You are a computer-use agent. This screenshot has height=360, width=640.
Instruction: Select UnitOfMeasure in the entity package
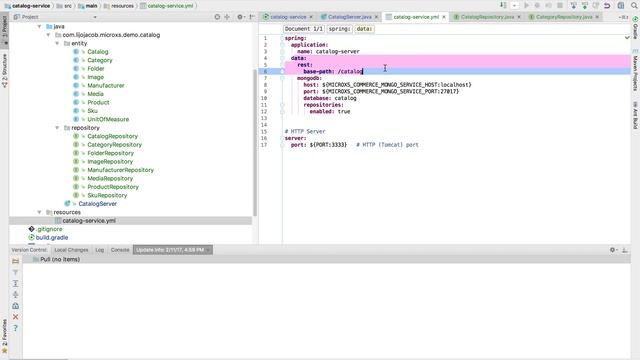(108, 119)
